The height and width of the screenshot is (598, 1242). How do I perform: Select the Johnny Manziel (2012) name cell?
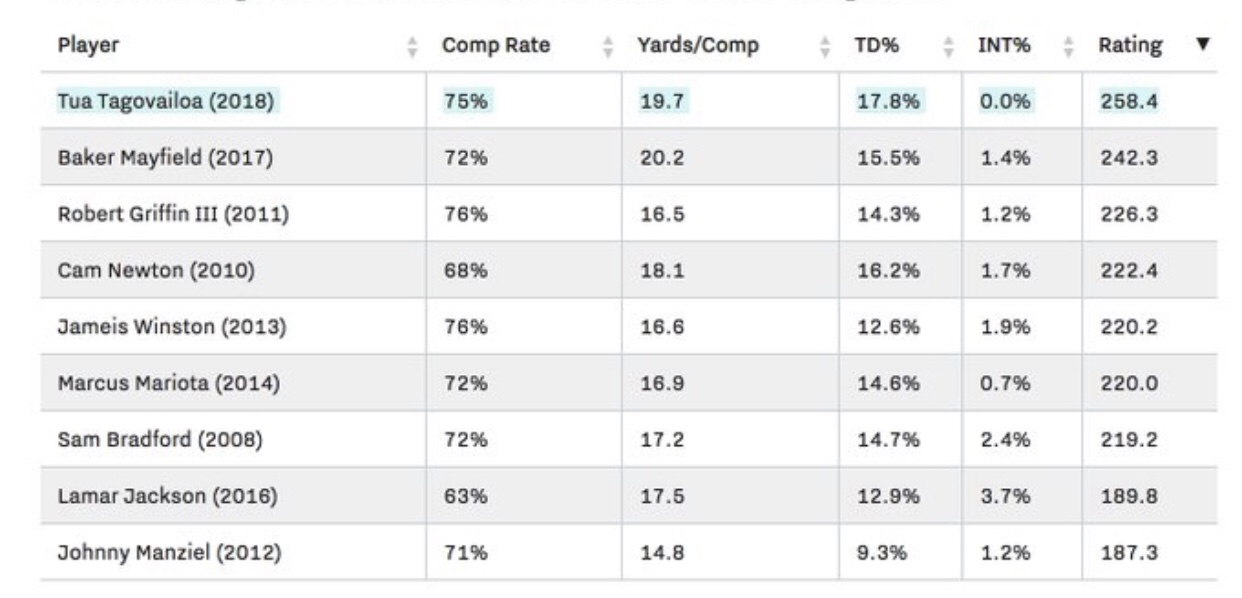169,552
